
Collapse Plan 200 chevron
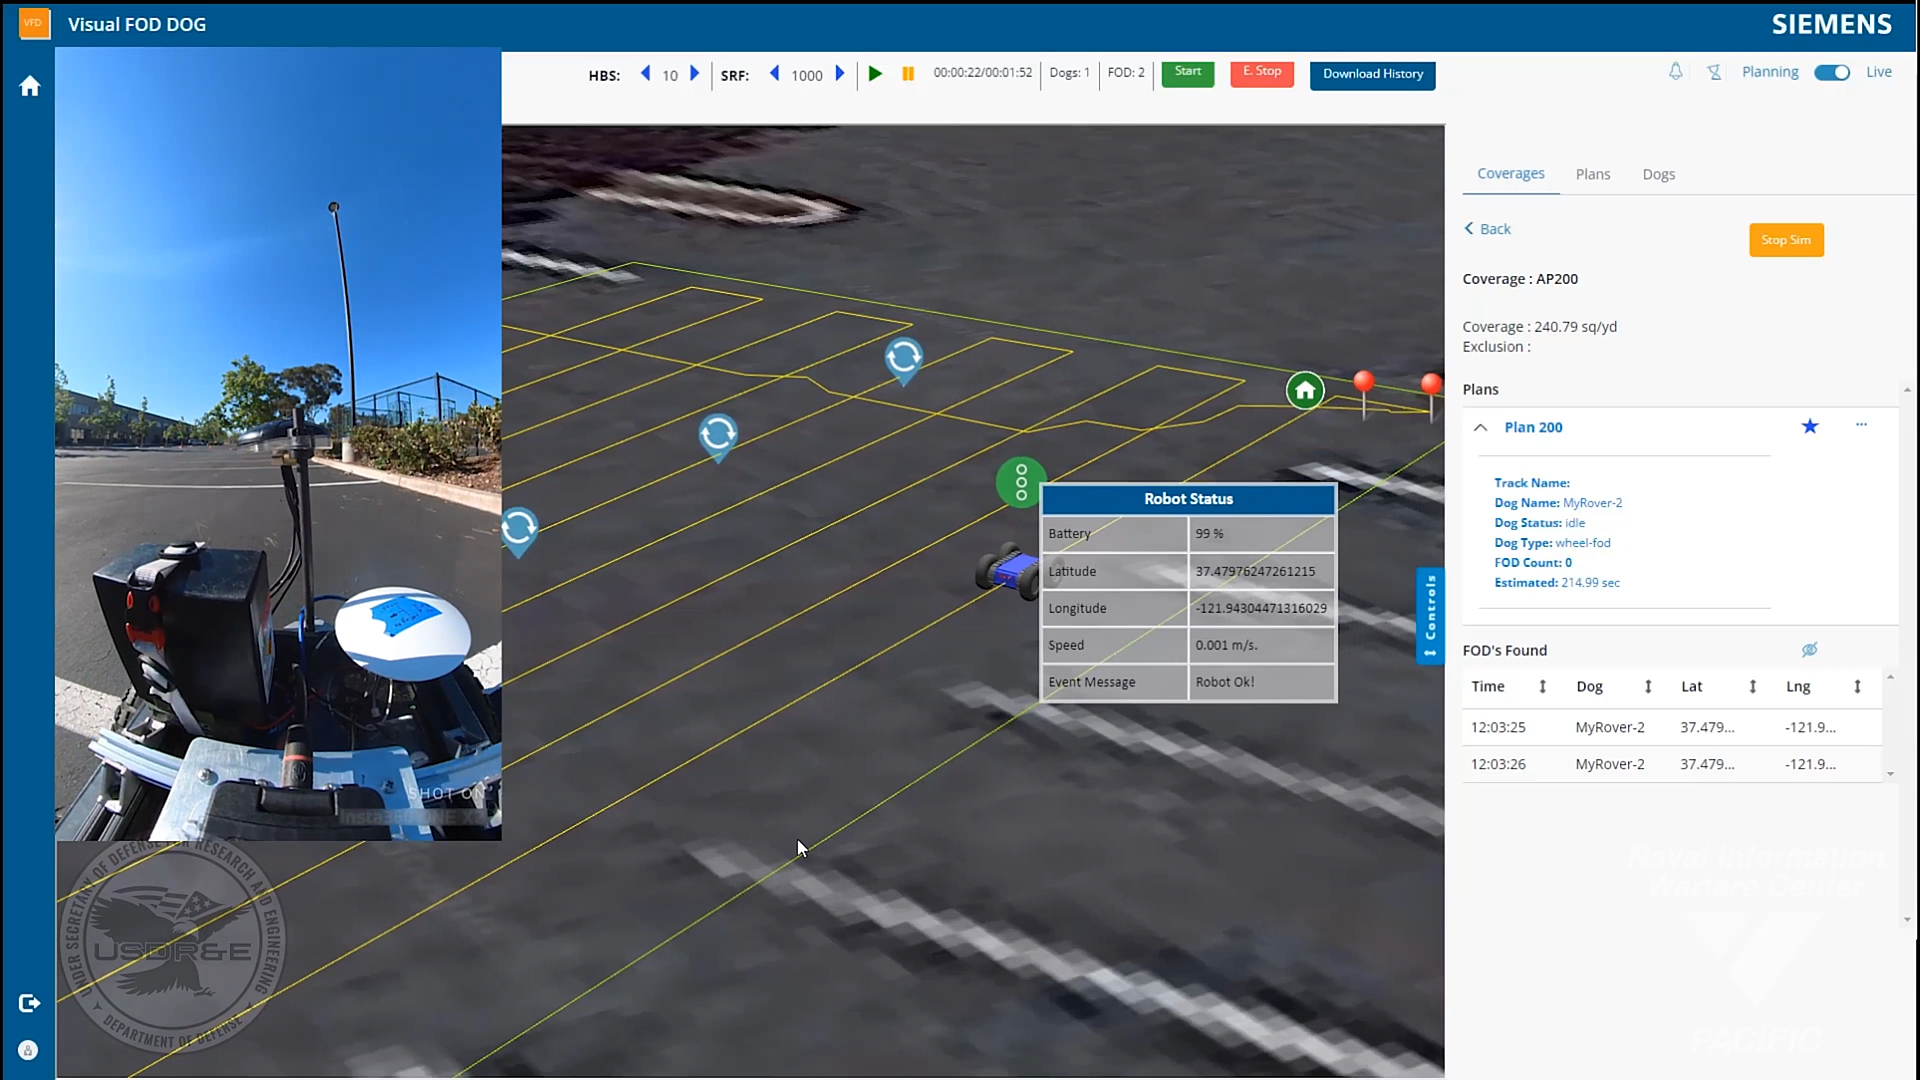(1480, 428)
